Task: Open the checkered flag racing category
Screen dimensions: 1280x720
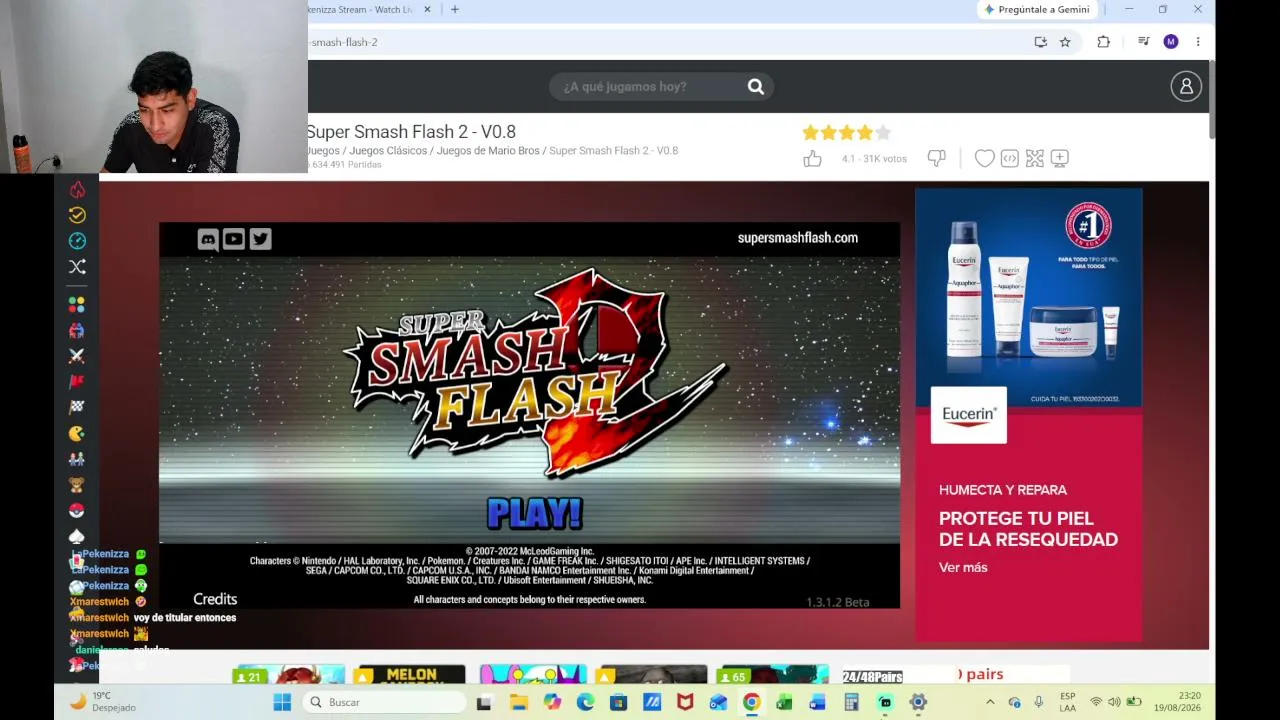Action: point(77,407)
